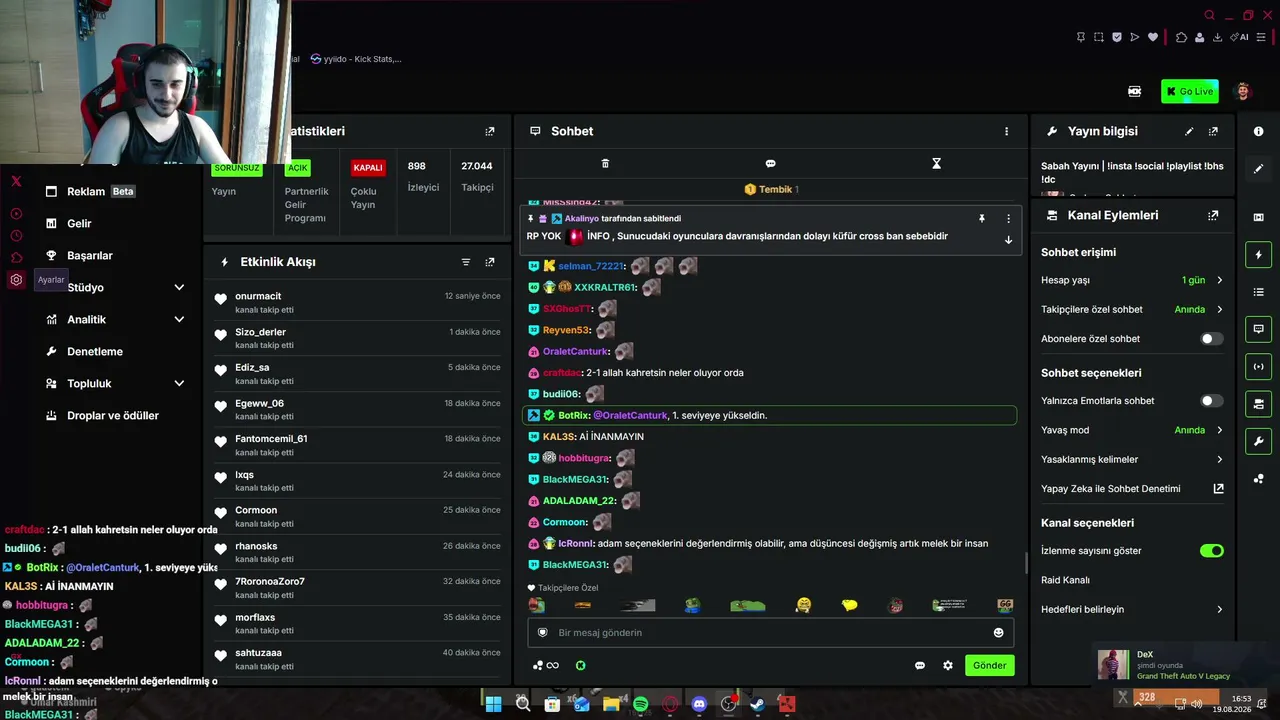1280x720 pixels.
Task: Click the chat icon in right sidebar
Action: 1258,329
